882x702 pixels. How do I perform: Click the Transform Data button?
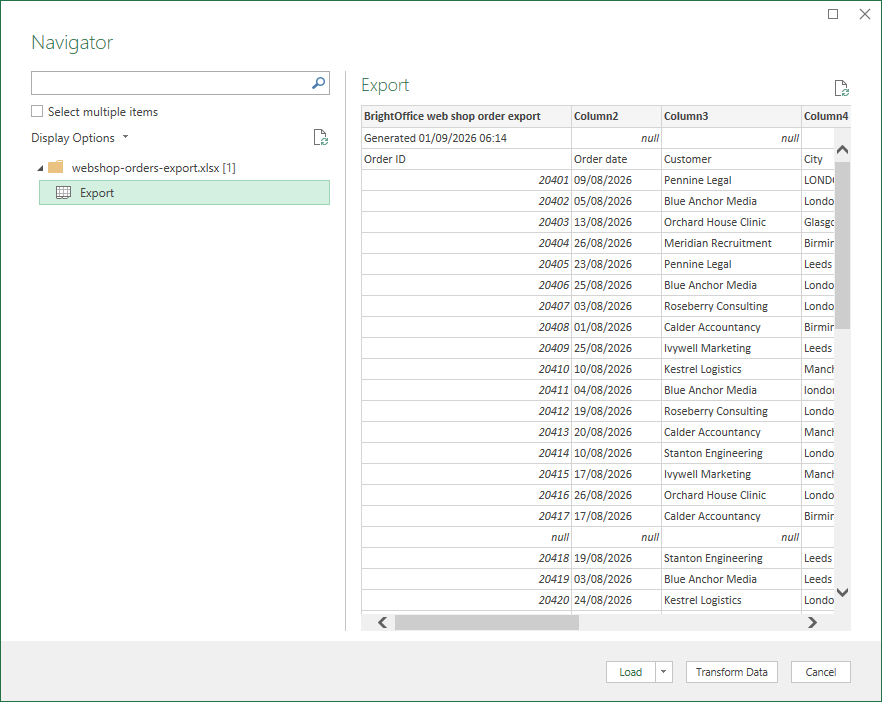click(732, 672)
